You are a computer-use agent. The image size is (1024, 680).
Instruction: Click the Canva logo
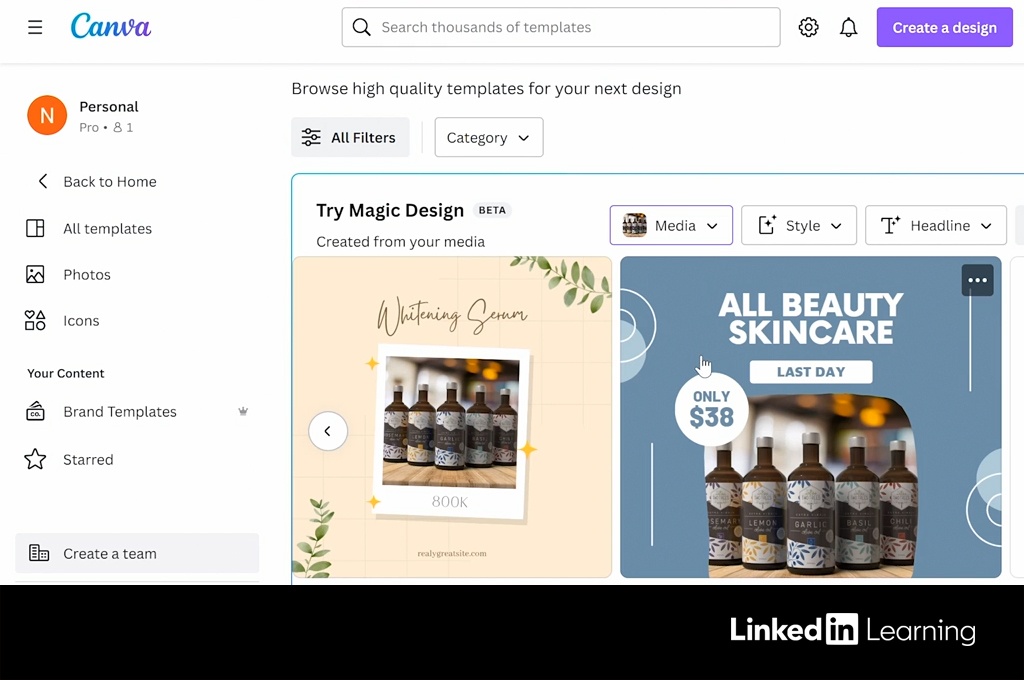(x=110, y=27)
